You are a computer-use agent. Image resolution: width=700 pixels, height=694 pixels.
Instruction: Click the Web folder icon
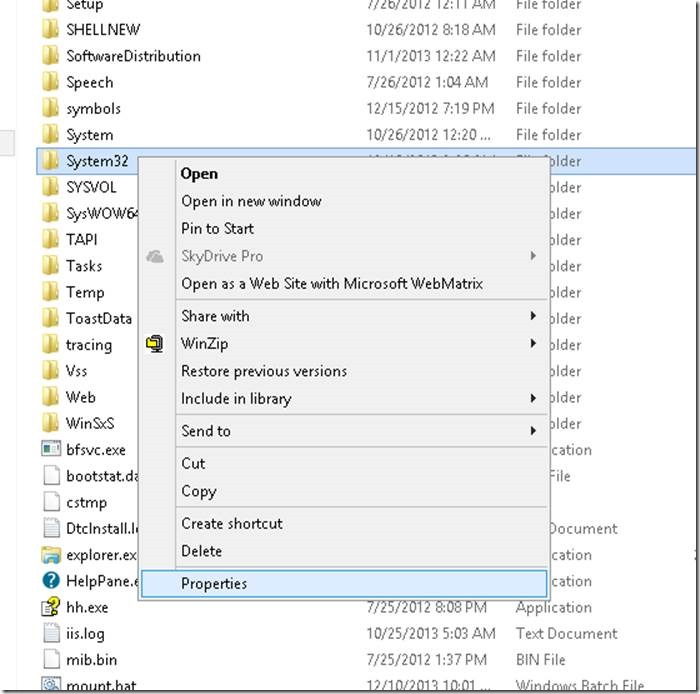click(50, 397)
